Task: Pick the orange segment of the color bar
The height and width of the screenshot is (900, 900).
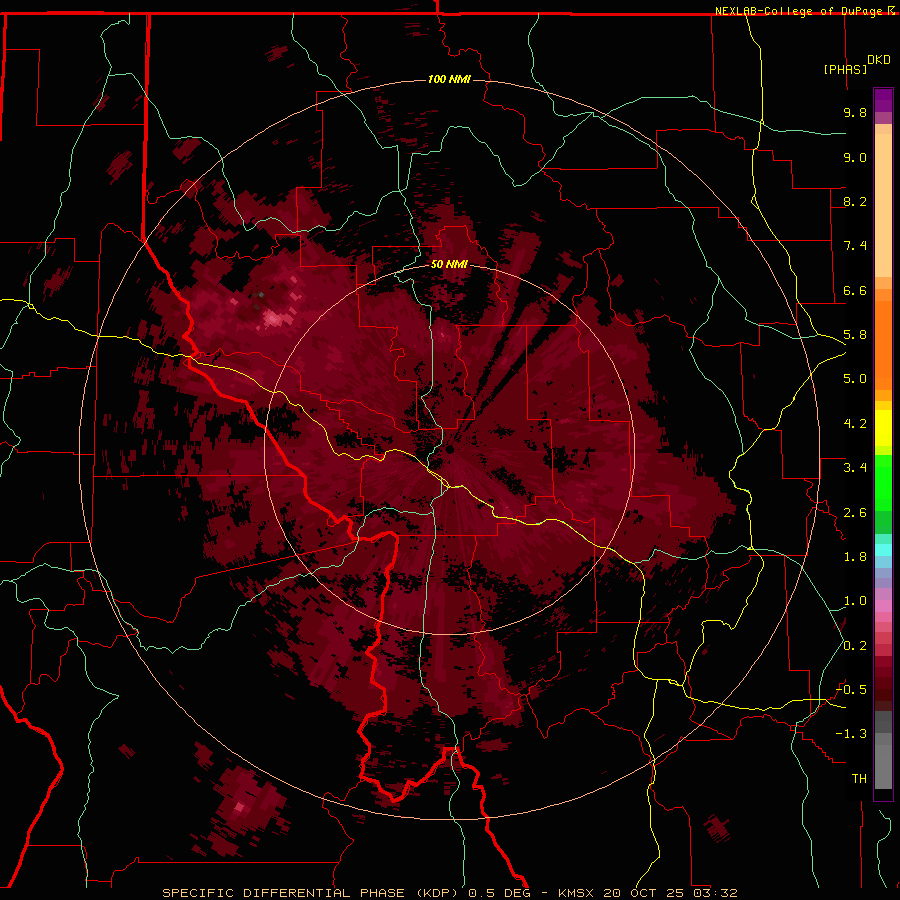Action: pos(883,344)
